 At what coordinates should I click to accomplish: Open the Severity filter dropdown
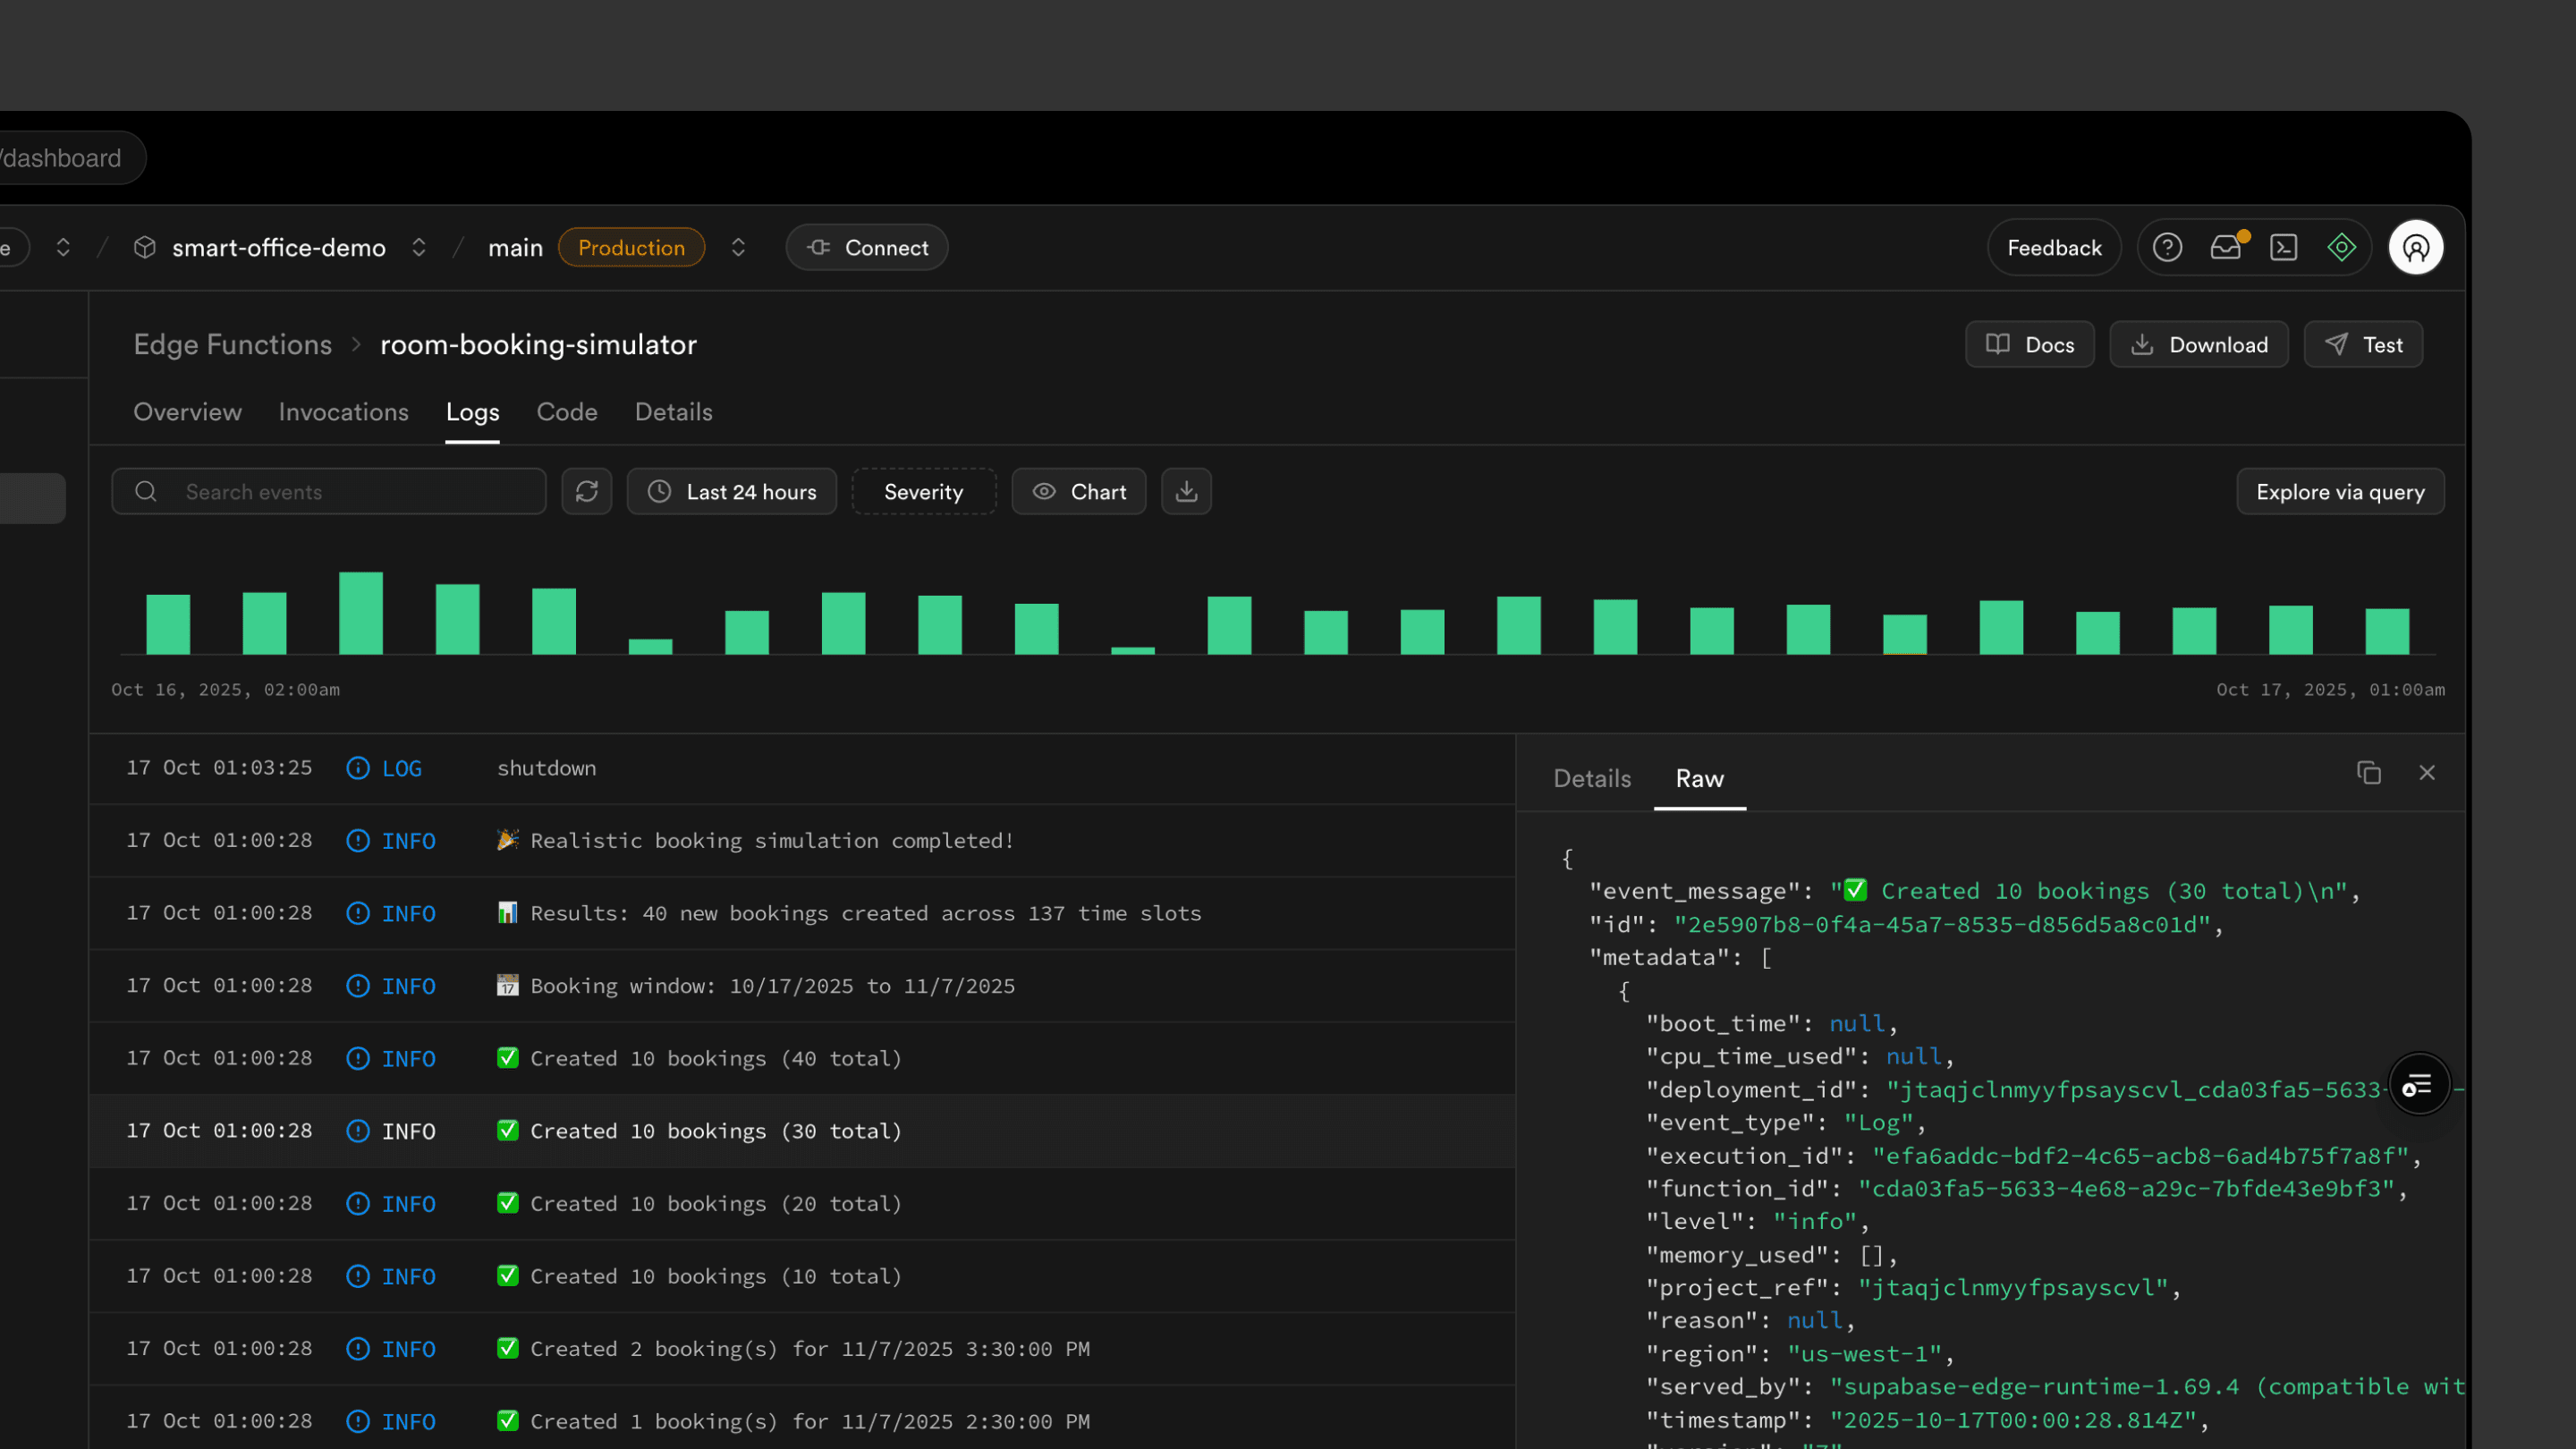(x=923, y=491)
